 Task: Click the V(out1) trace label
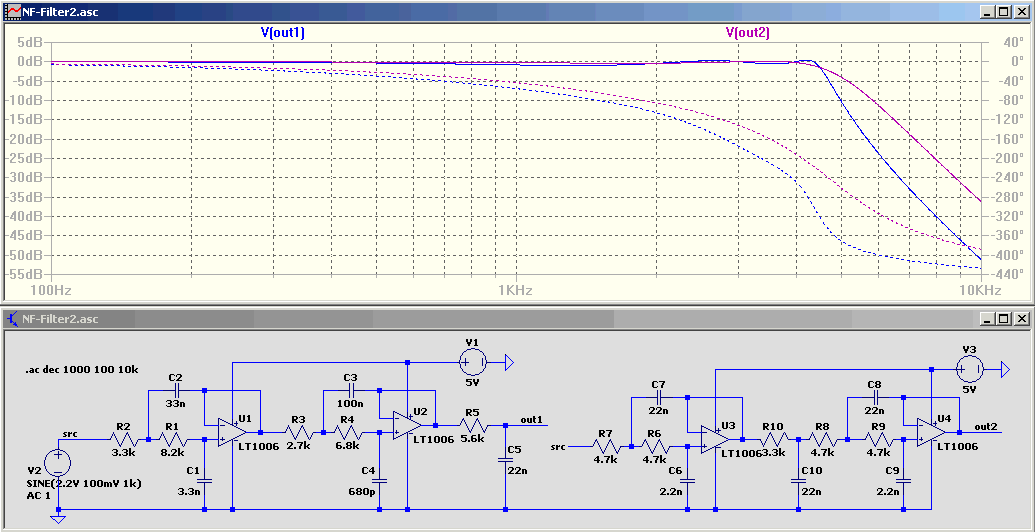[x=286, y=32]
